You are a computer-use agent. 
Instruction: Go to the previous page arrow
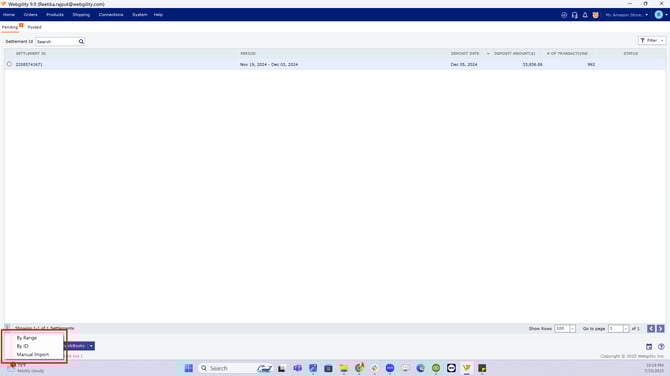tap(651, 329)
